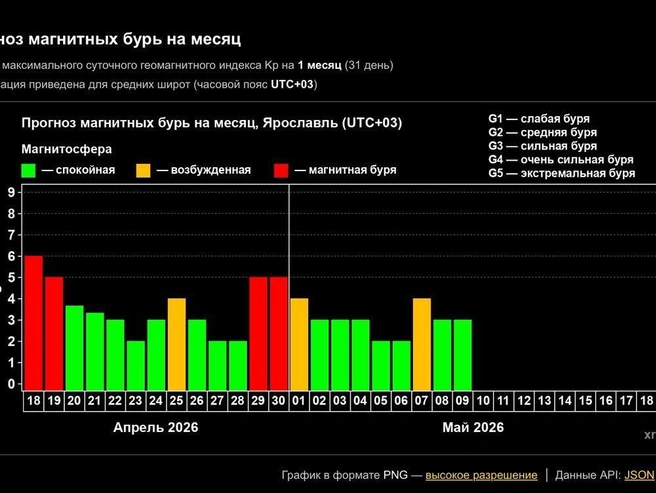Click the G4 — очень сильная буря line

point(561,159)
